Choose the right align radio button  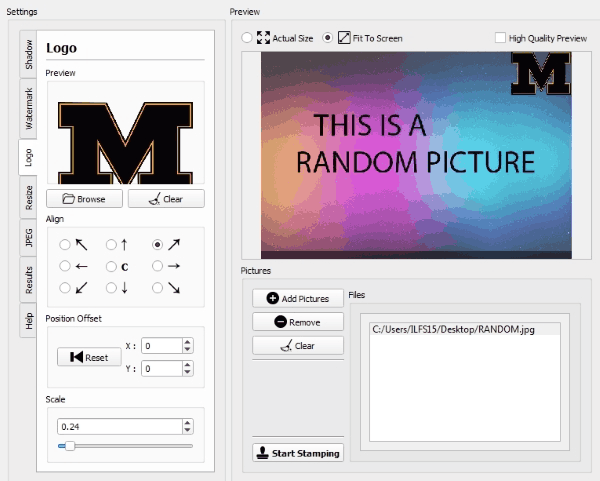pyautogui.click(x=157, y=266)
